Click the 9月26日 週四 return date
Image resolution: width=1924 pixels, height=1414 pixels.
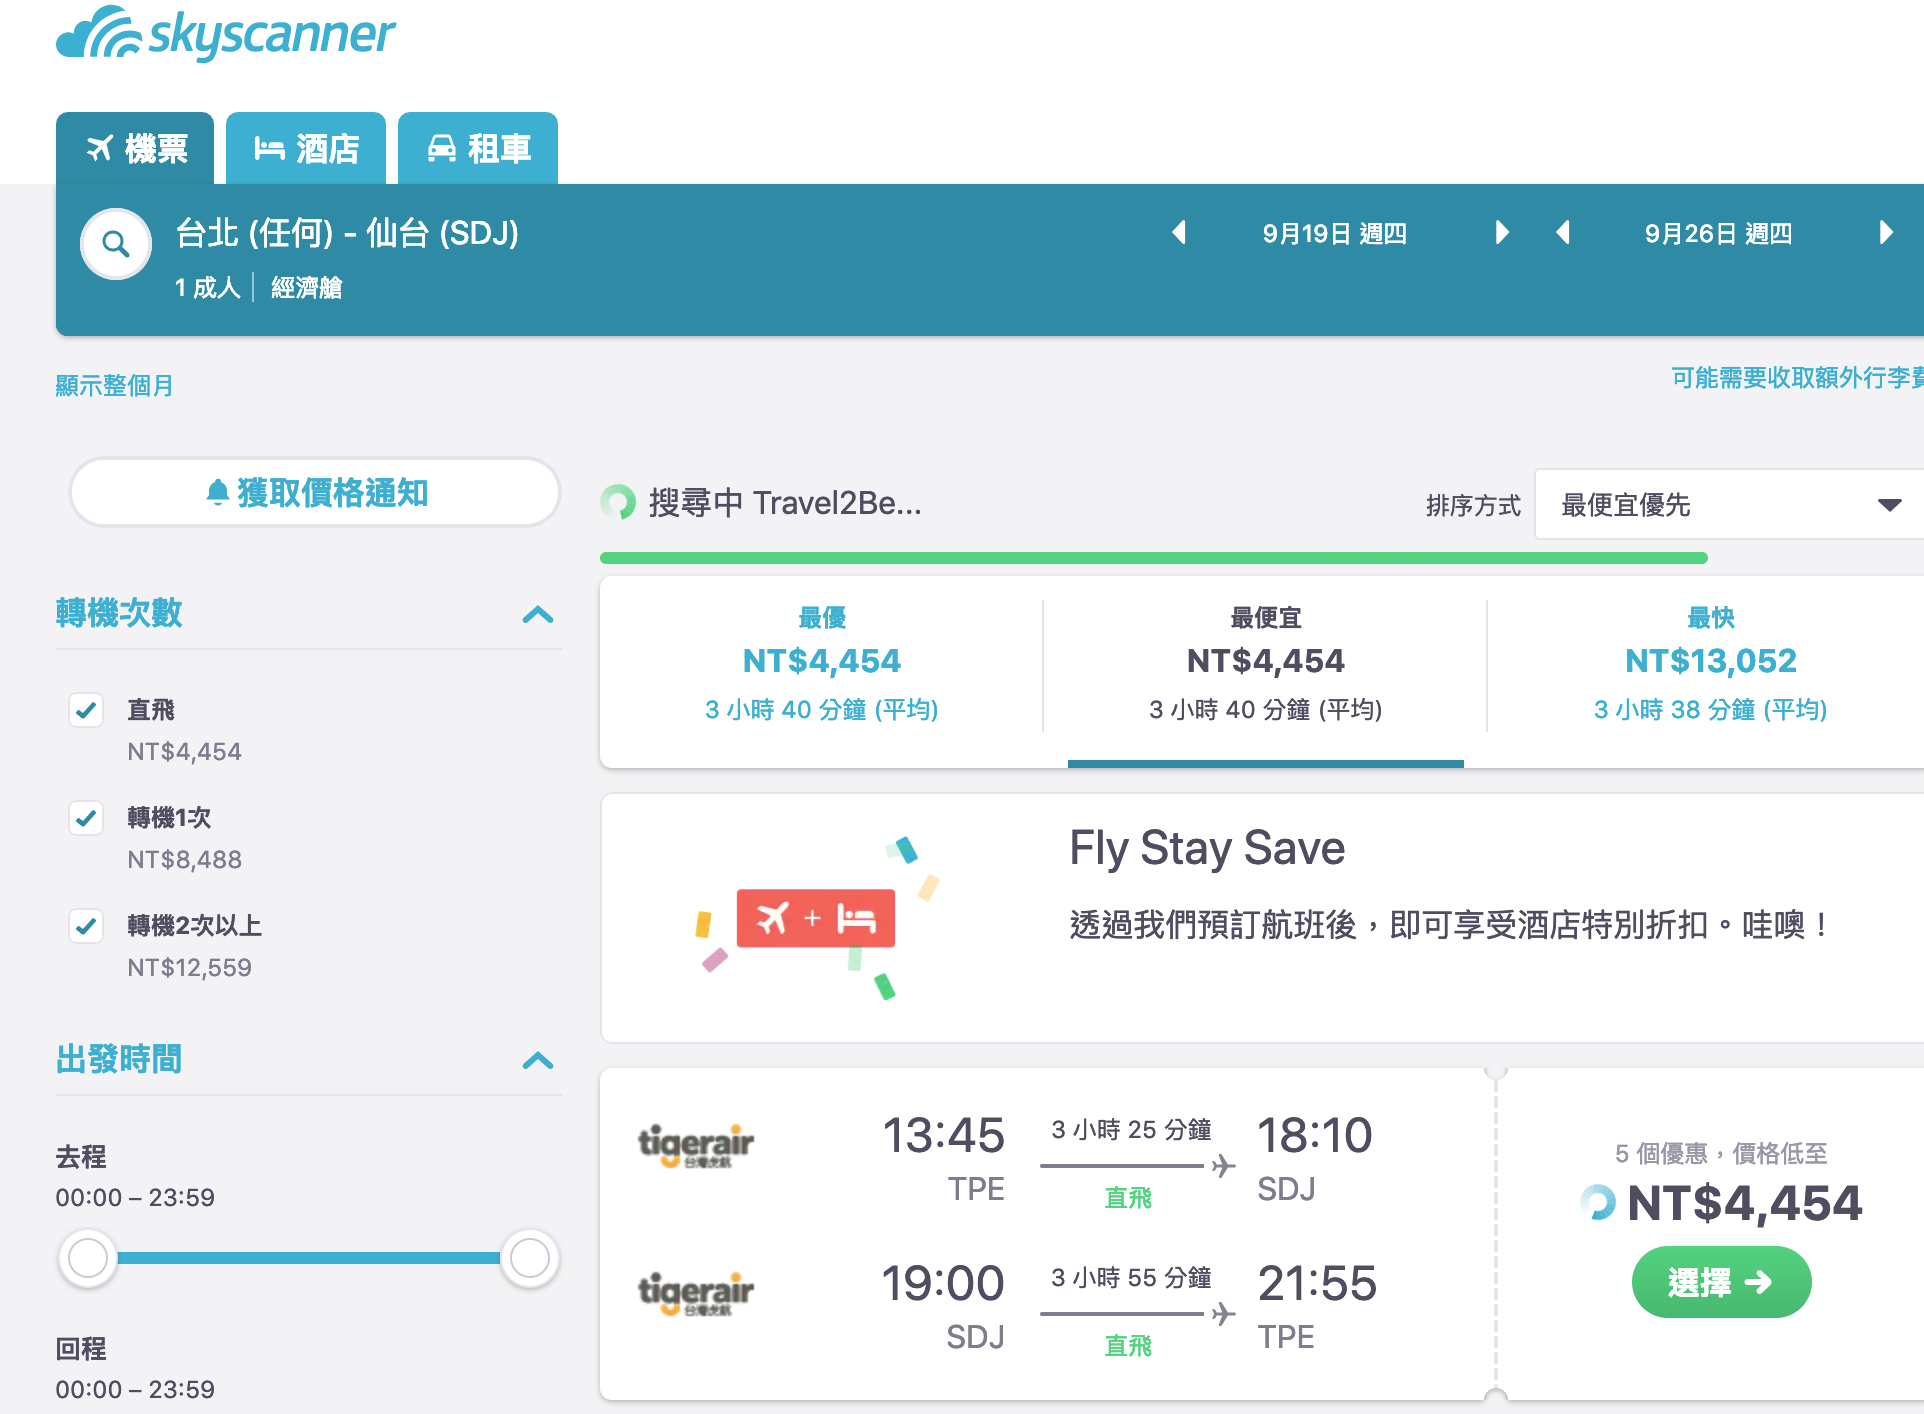click(x=1718, y=233)
